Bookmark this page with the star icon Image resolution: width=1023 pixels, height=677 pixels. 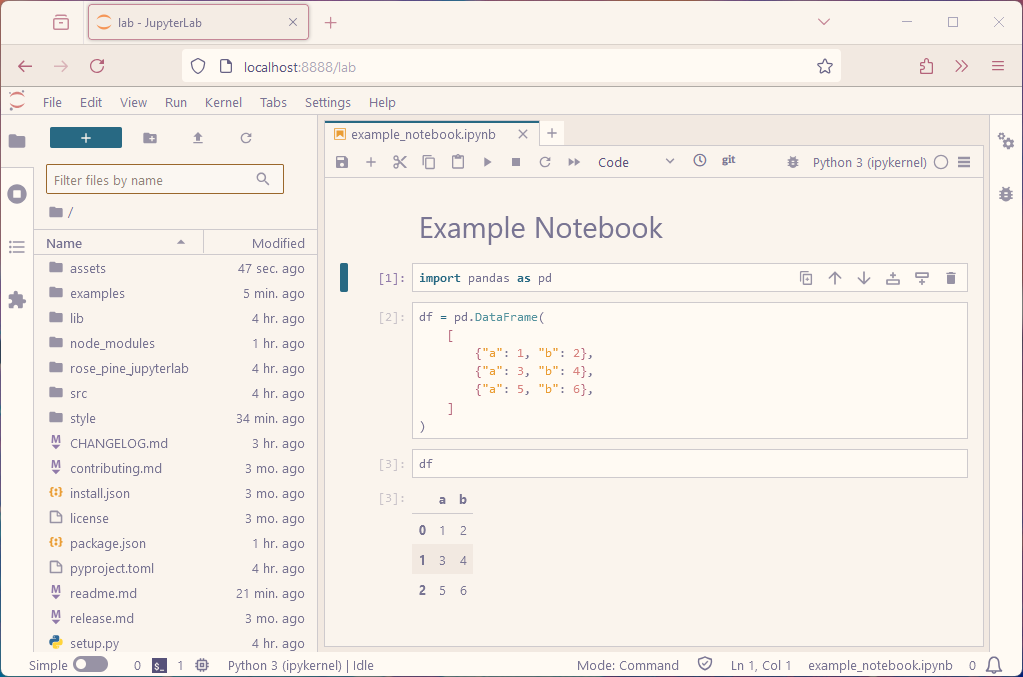[x=825, y=66]
